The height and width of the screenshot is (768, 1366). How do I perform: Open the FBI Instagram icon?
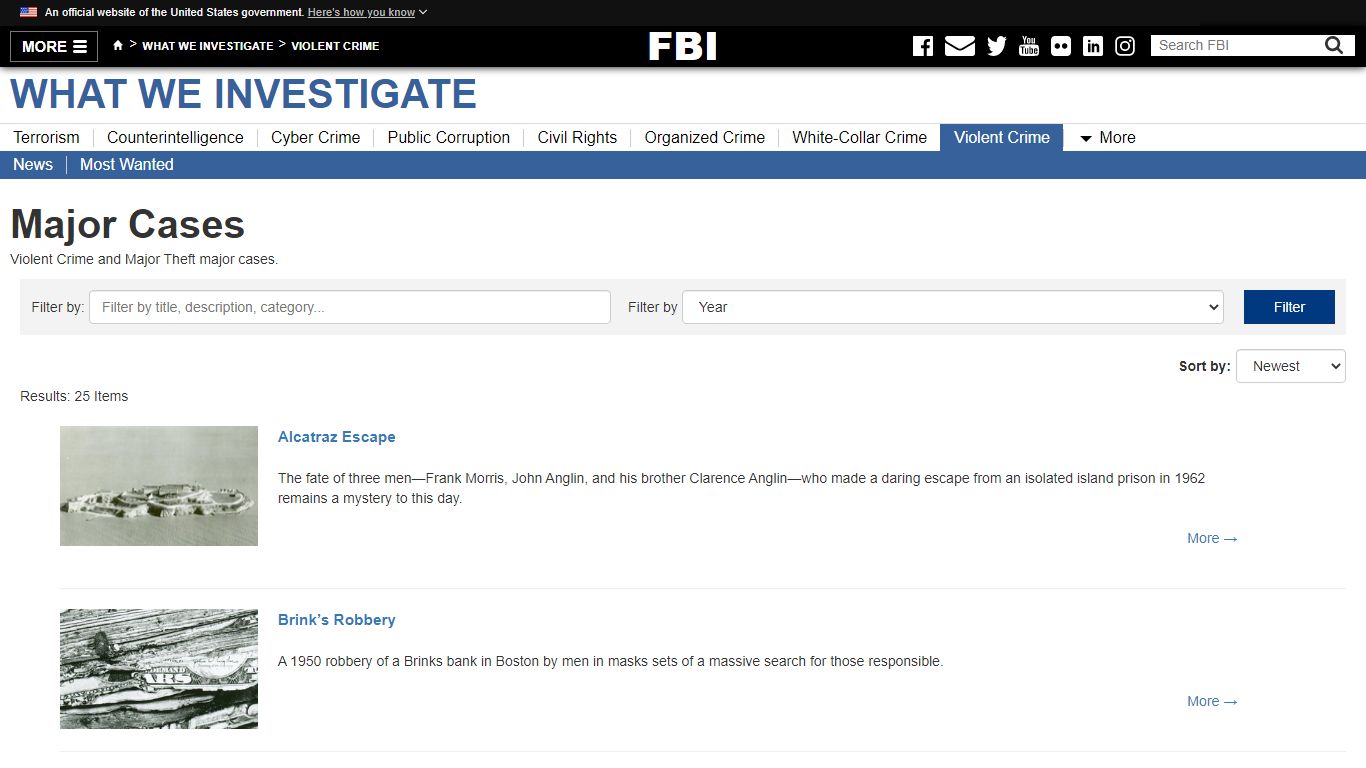[x=1125, y=46]
